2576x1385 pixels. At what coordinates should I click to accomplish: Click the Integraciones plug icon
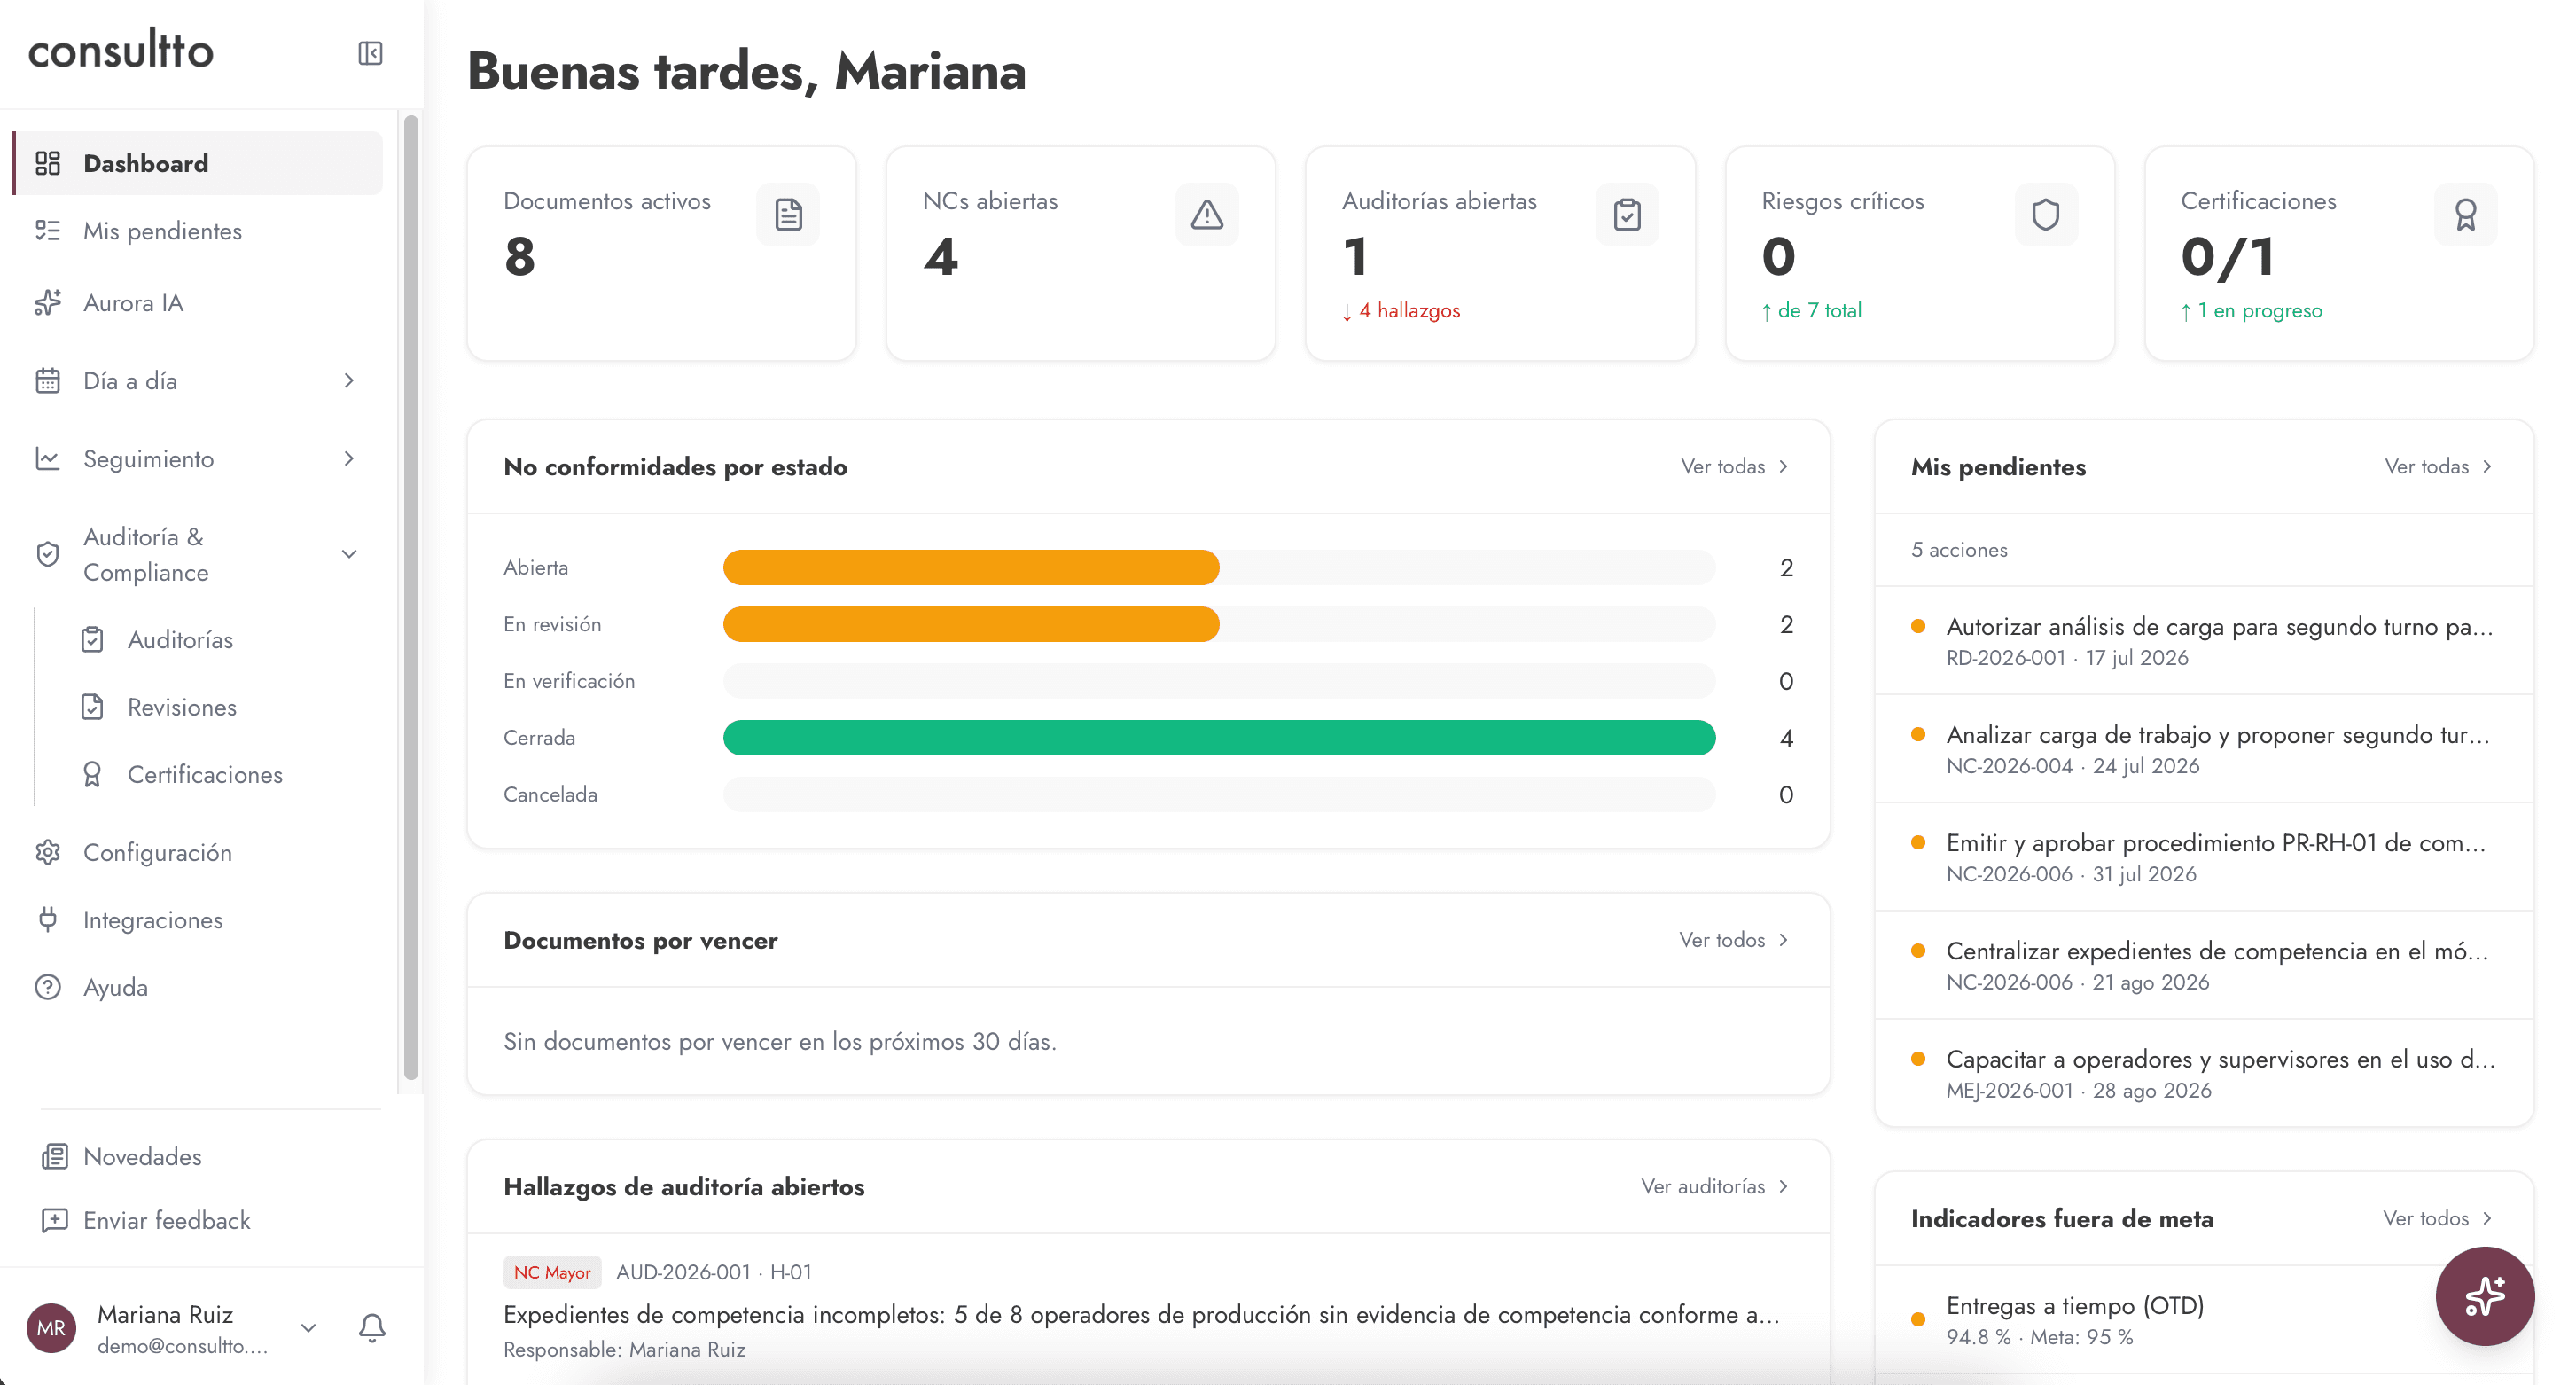(48, 920)
